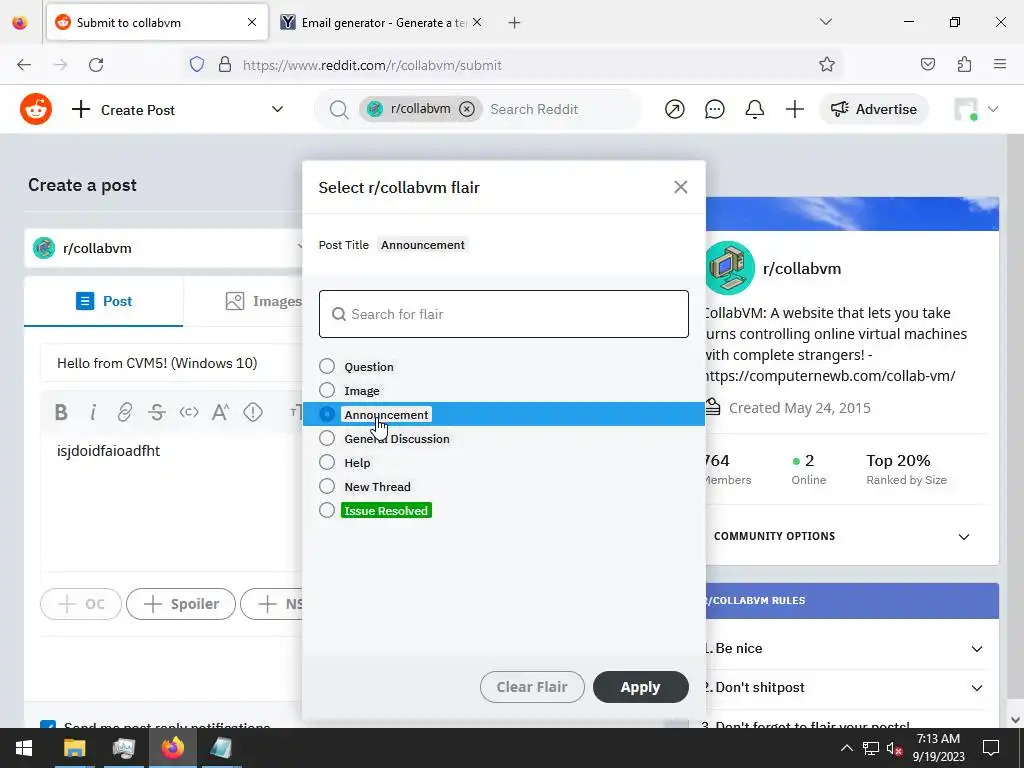Screen dimensions: 1024x768
Task: Bookmark this page with the star icon
Action: click(x=827, y=65)
